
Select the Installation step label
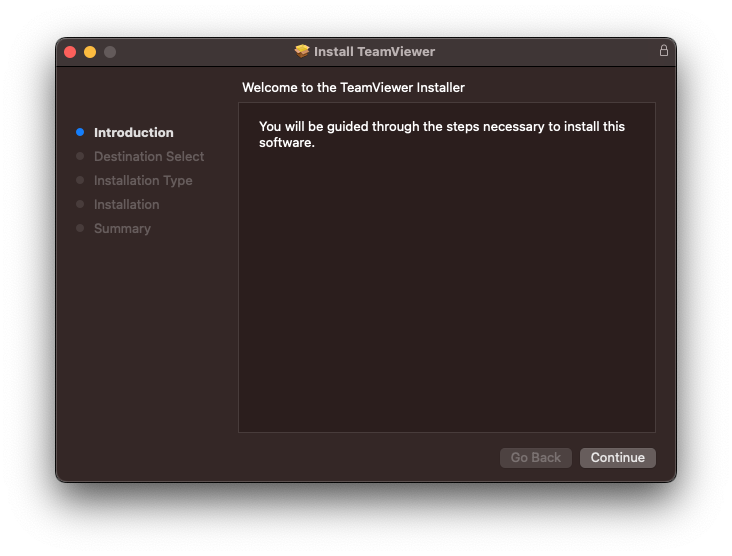[x=127, y=204]
